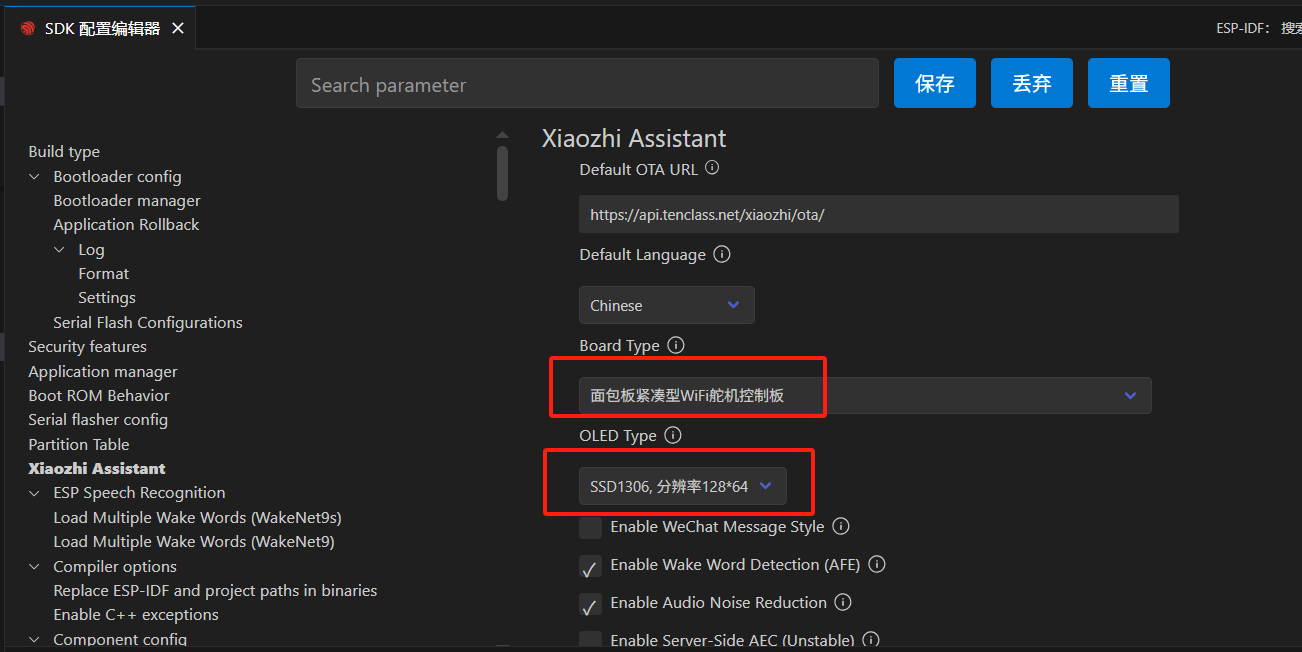This screenshot has height=652, width=1302.
Task: Click the 保存 save button
Action: pos(934,83)
